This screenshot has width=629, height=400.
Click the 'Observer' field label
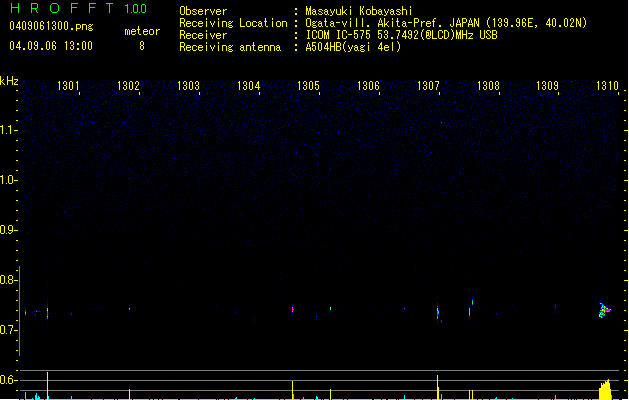click(203, 11)
